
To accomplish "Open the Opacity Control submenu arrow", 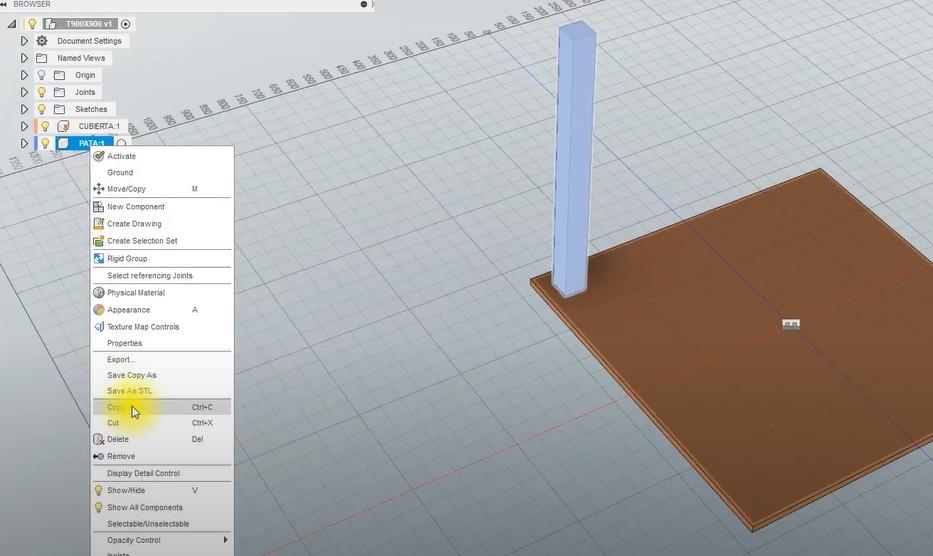I will pyautogui.click(x=226, y=540).
